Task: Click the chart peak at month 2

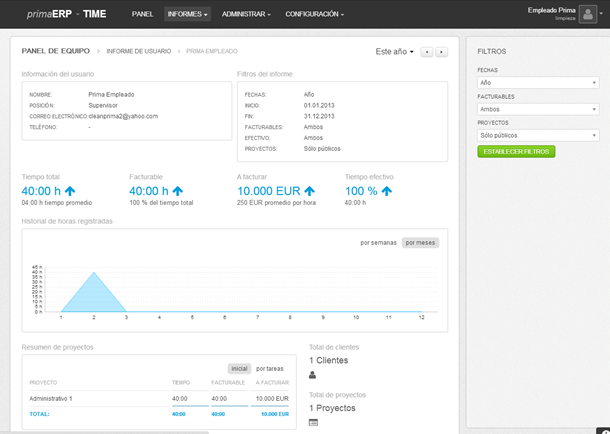Action: click(94, 272)
